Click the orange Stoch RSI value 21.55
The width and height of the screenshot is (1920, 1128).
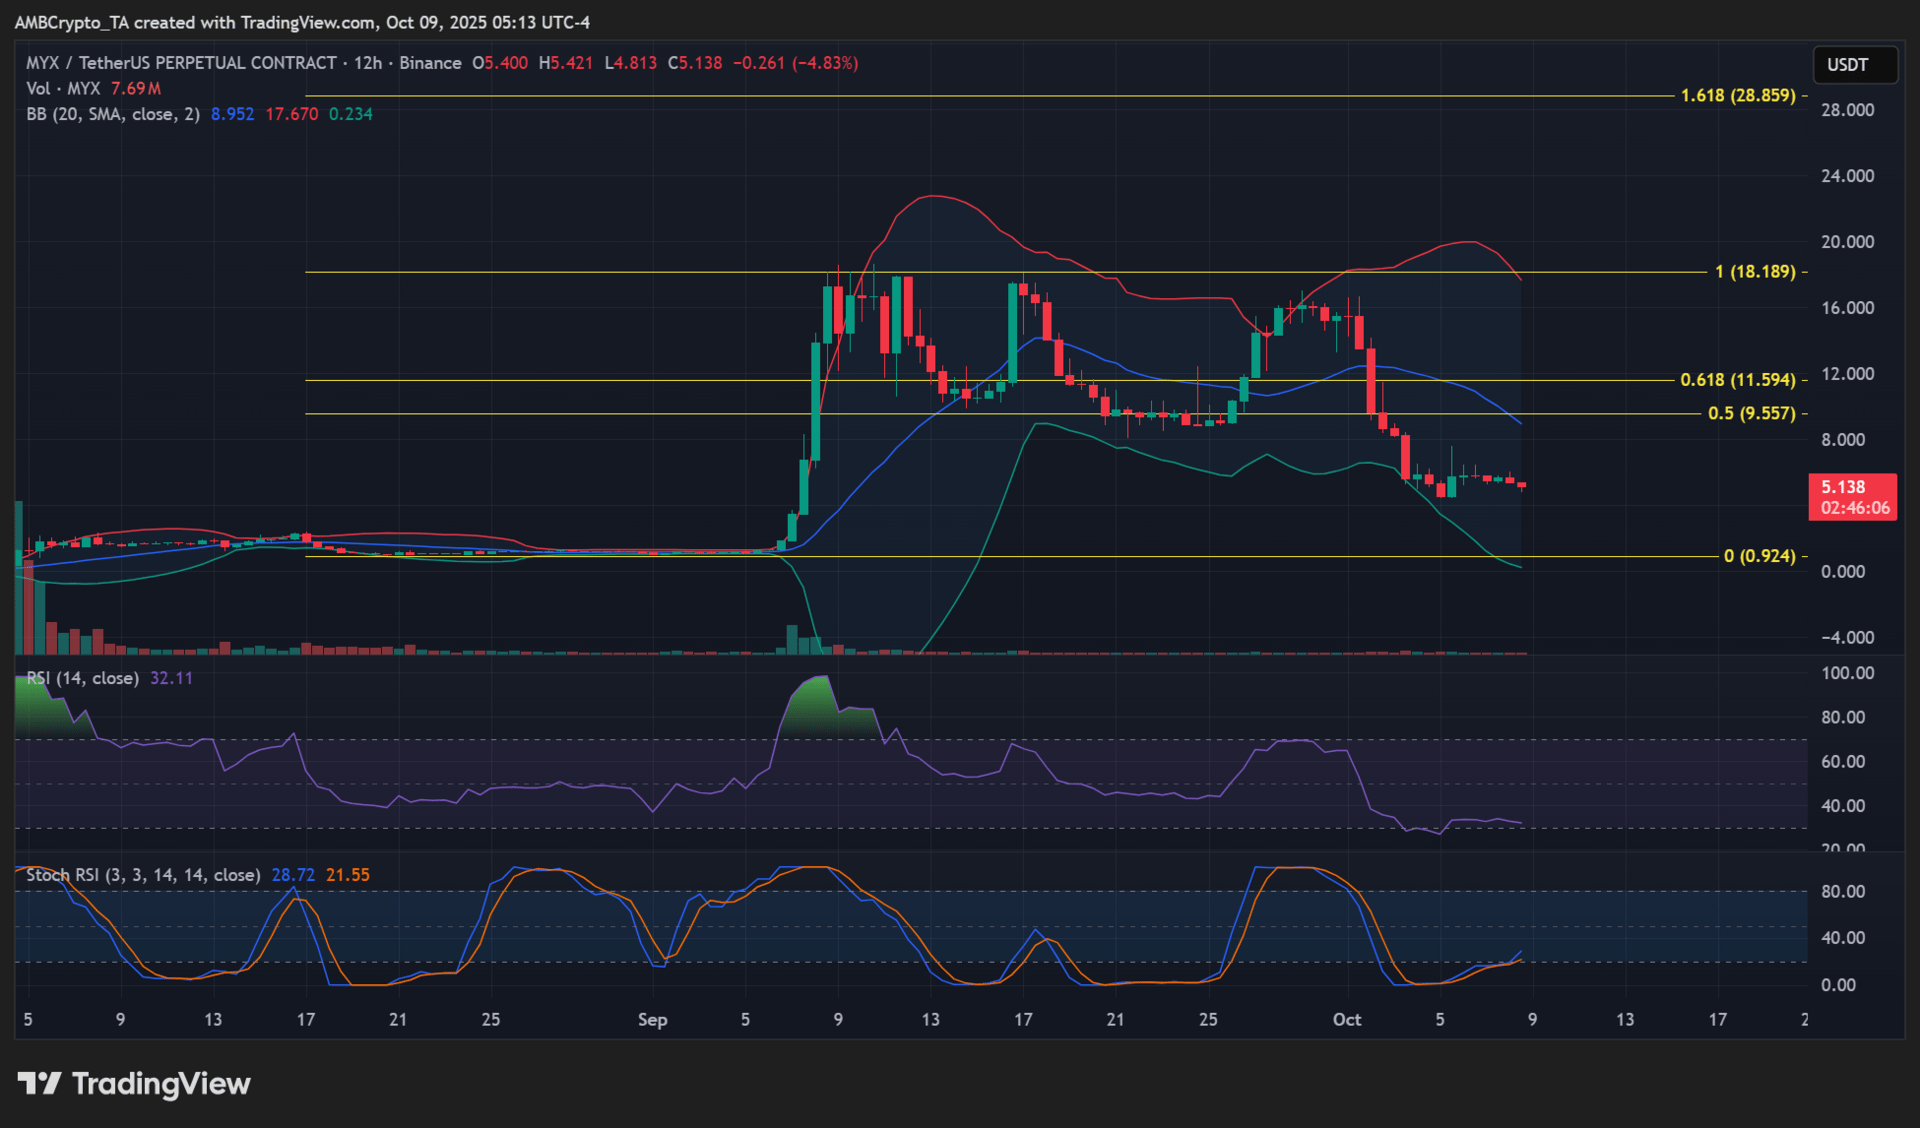pos(347,875)
